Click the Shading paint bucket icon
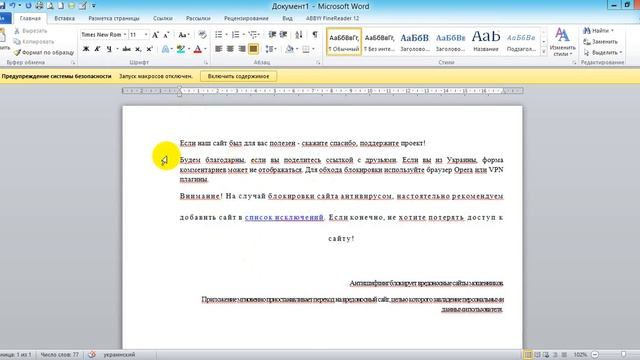This screenshot has width=640, height=360. [289, 49]
